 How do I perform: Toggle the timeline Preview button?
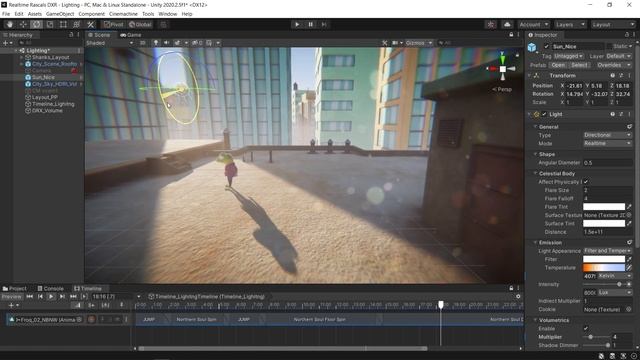(11, 297)
